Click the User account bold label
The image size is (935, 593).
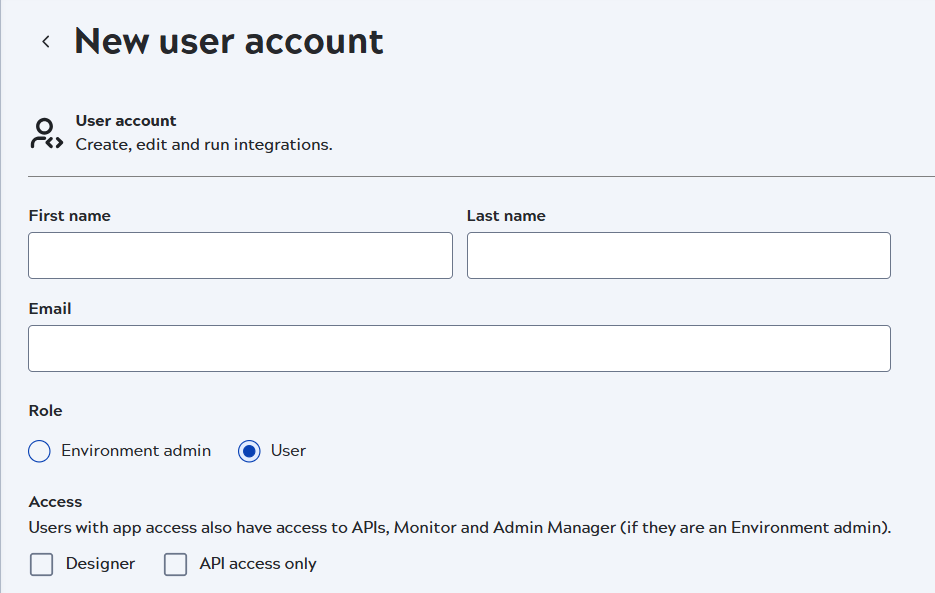(126, 120)
